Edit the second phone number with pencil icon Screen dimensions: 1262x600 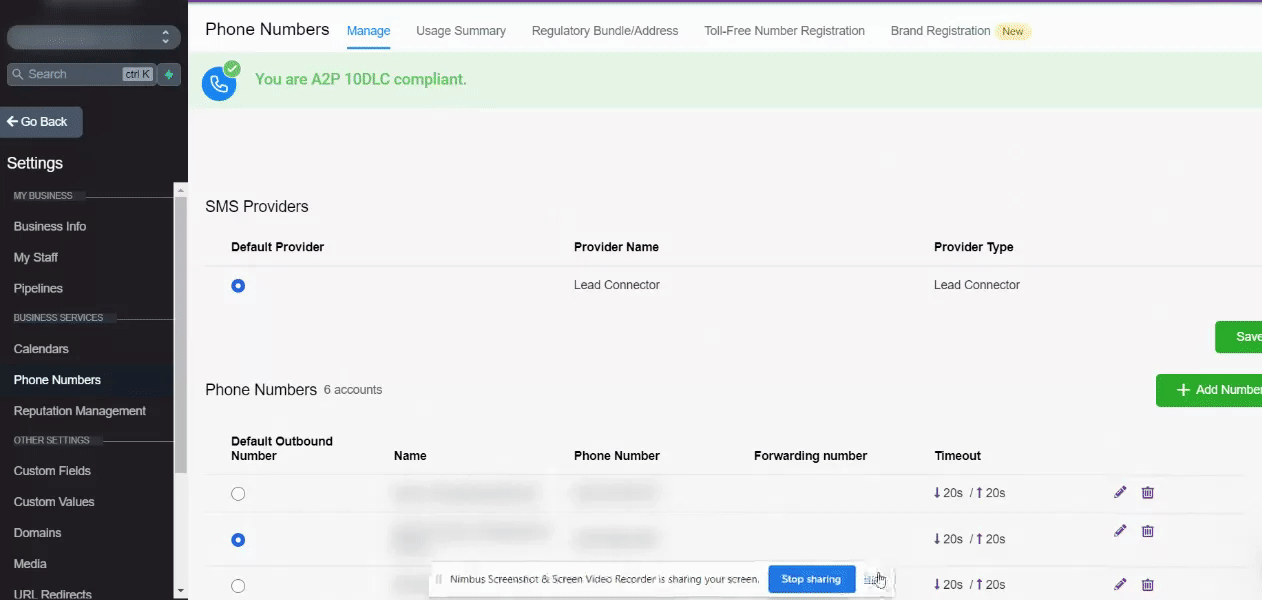1120,531
